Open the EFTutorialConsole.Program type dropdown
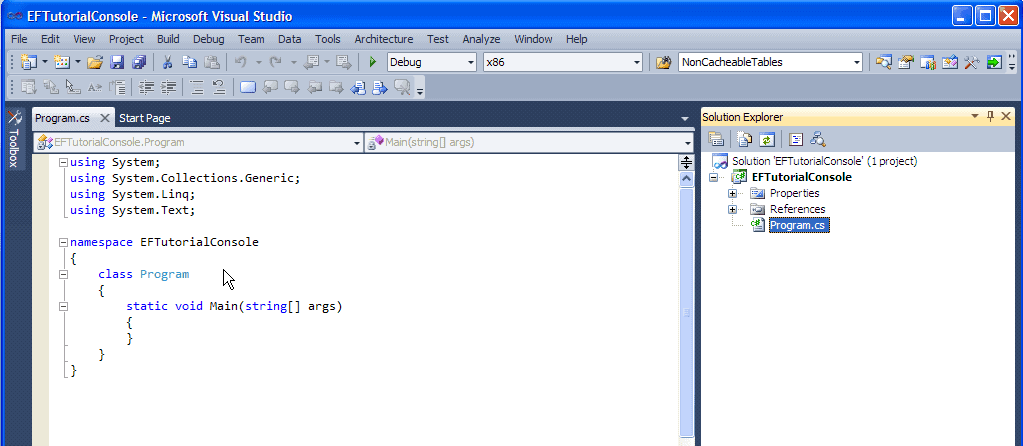 (356, 142)
